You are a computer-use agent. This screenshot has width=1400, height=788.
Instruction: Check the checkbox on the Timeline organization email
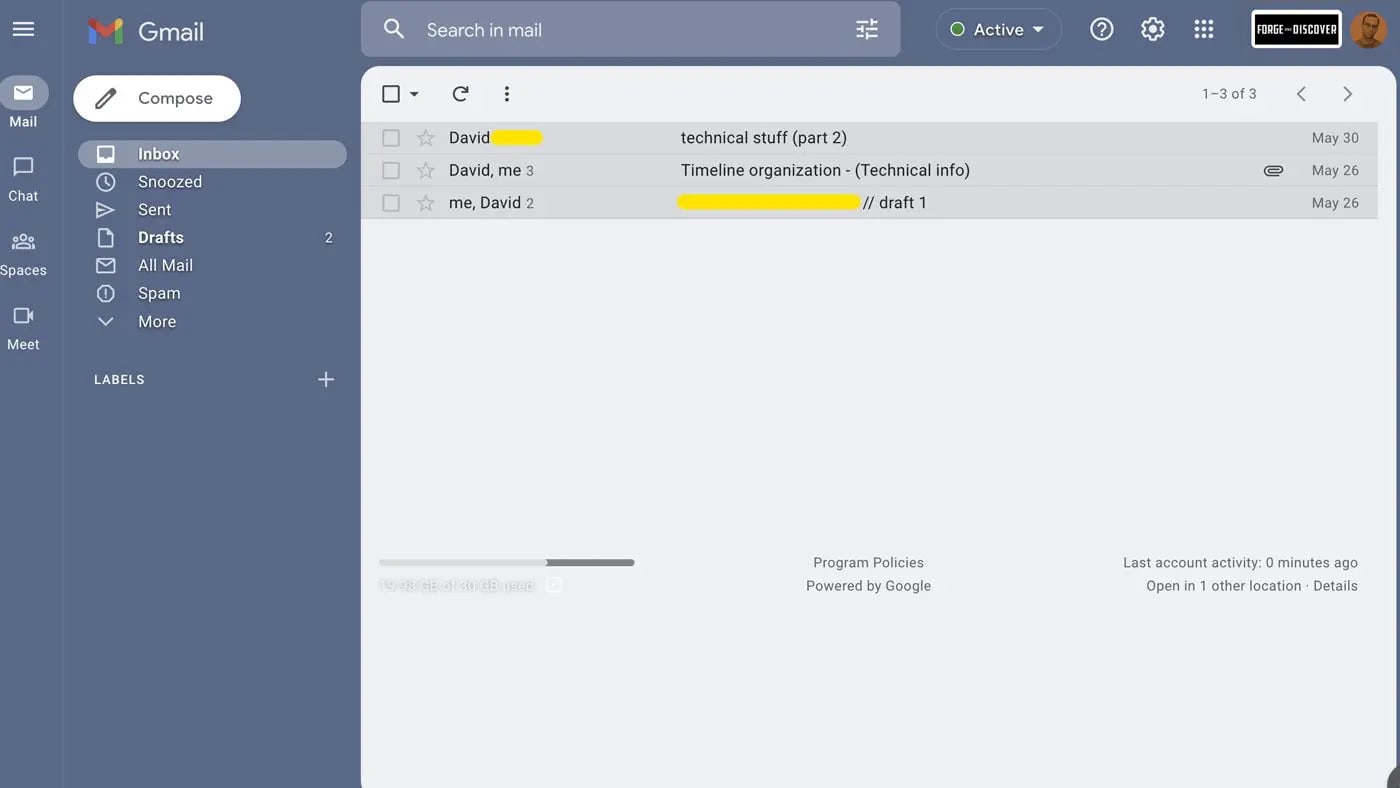tap(390, 168)
